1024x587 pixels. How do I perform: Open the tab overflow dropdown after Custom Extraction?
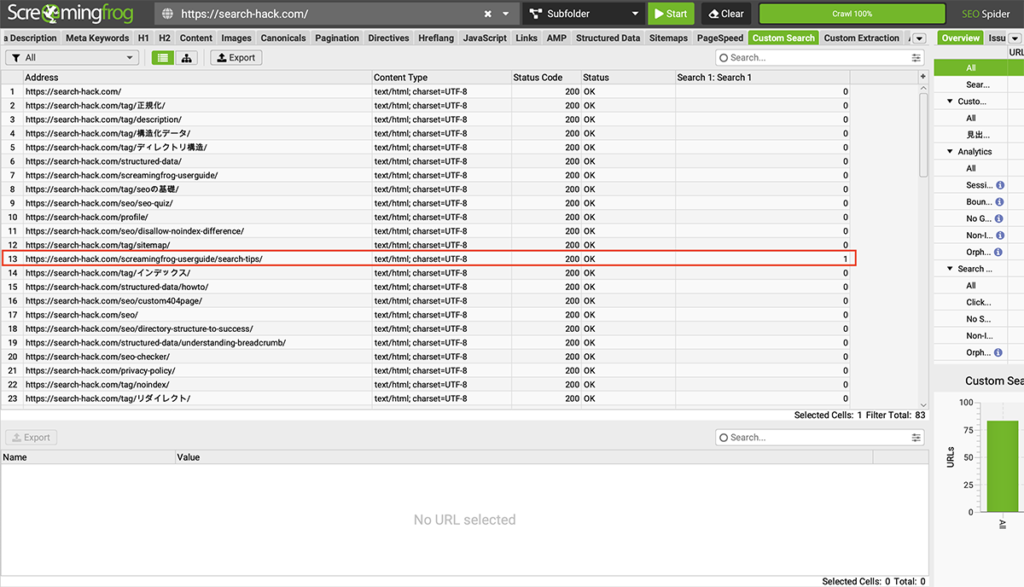click(x=919, y=38)
